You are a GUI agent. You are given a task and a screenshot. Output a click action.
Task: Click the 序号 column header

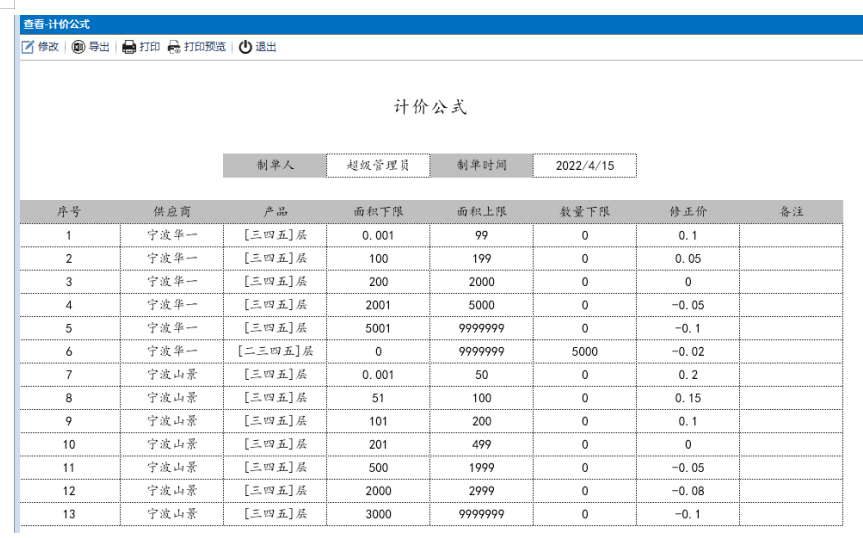tap(69, 212)
